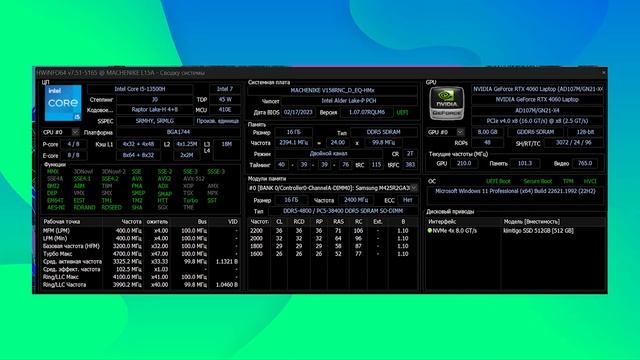Click the 2T command rate field

[x=410, y=154]
